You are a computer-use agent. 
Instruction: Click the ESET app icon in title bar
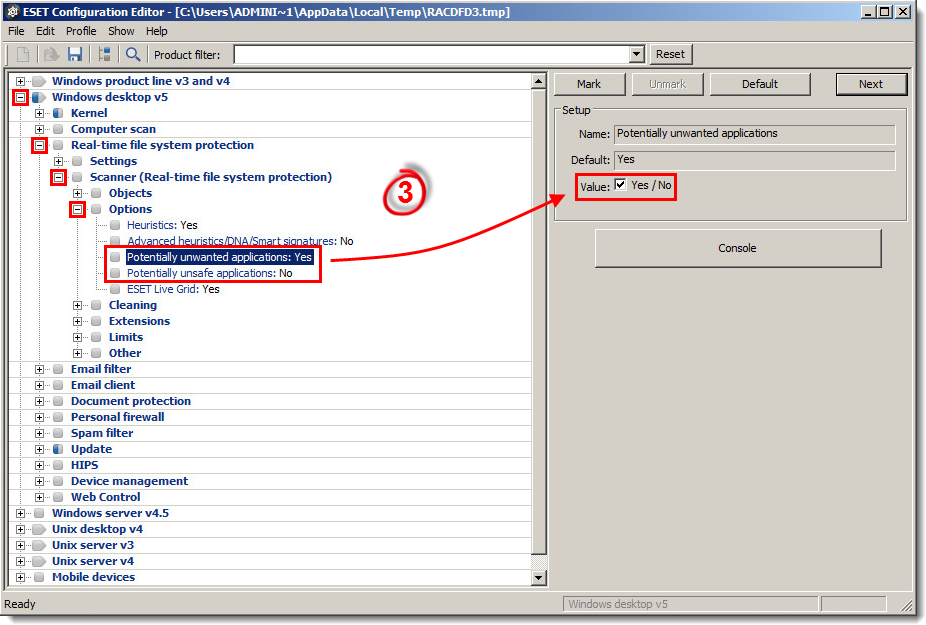click(12, 11)
